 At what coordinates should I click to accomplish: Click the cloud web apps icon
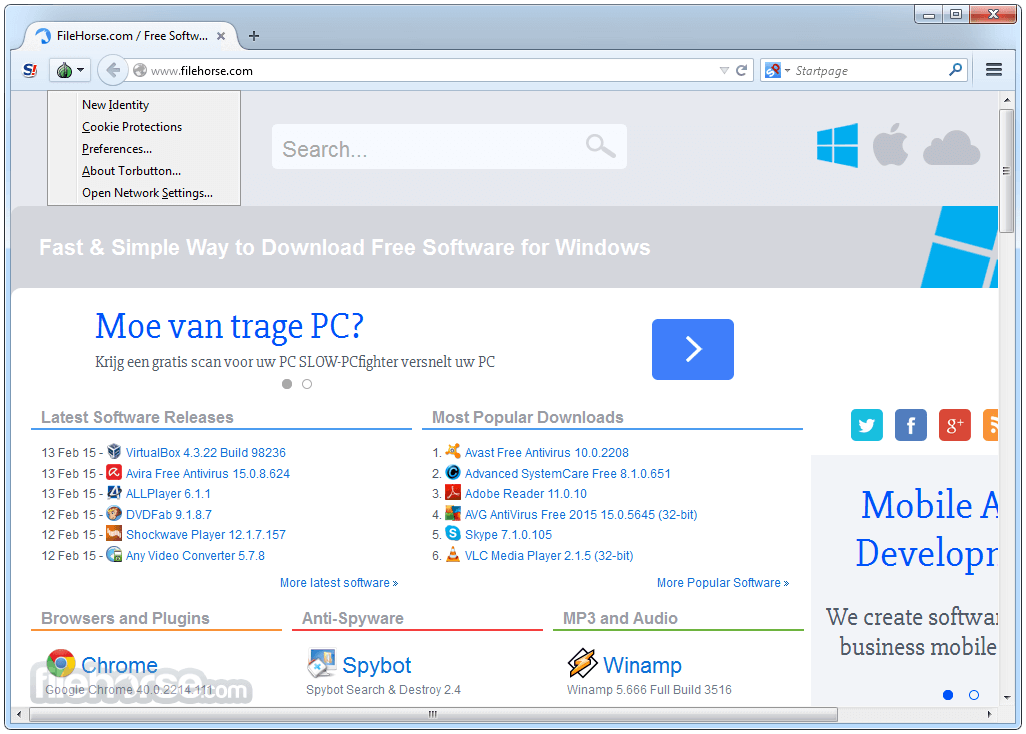point(951,147)
